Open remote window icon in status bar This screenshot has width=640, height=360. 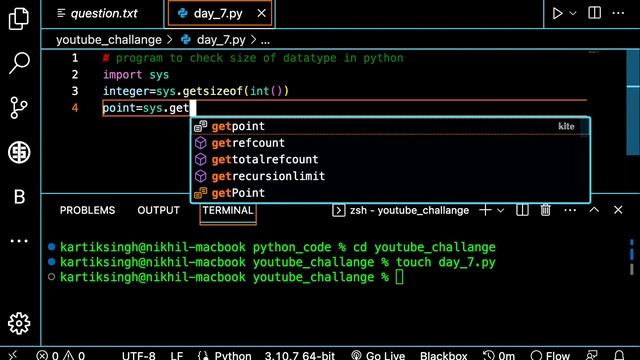pos(12,355)
